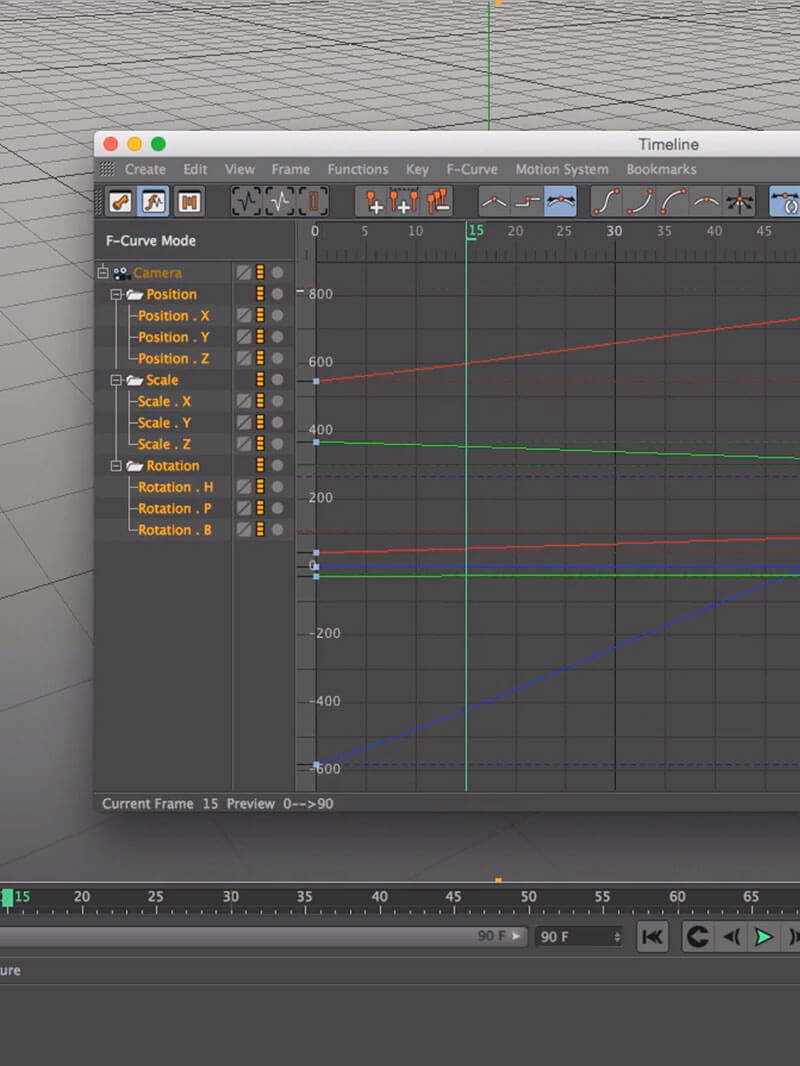Click the 90 F end frame stepper arrows
The image size is (800, 1066).
(x=617, y=937)
